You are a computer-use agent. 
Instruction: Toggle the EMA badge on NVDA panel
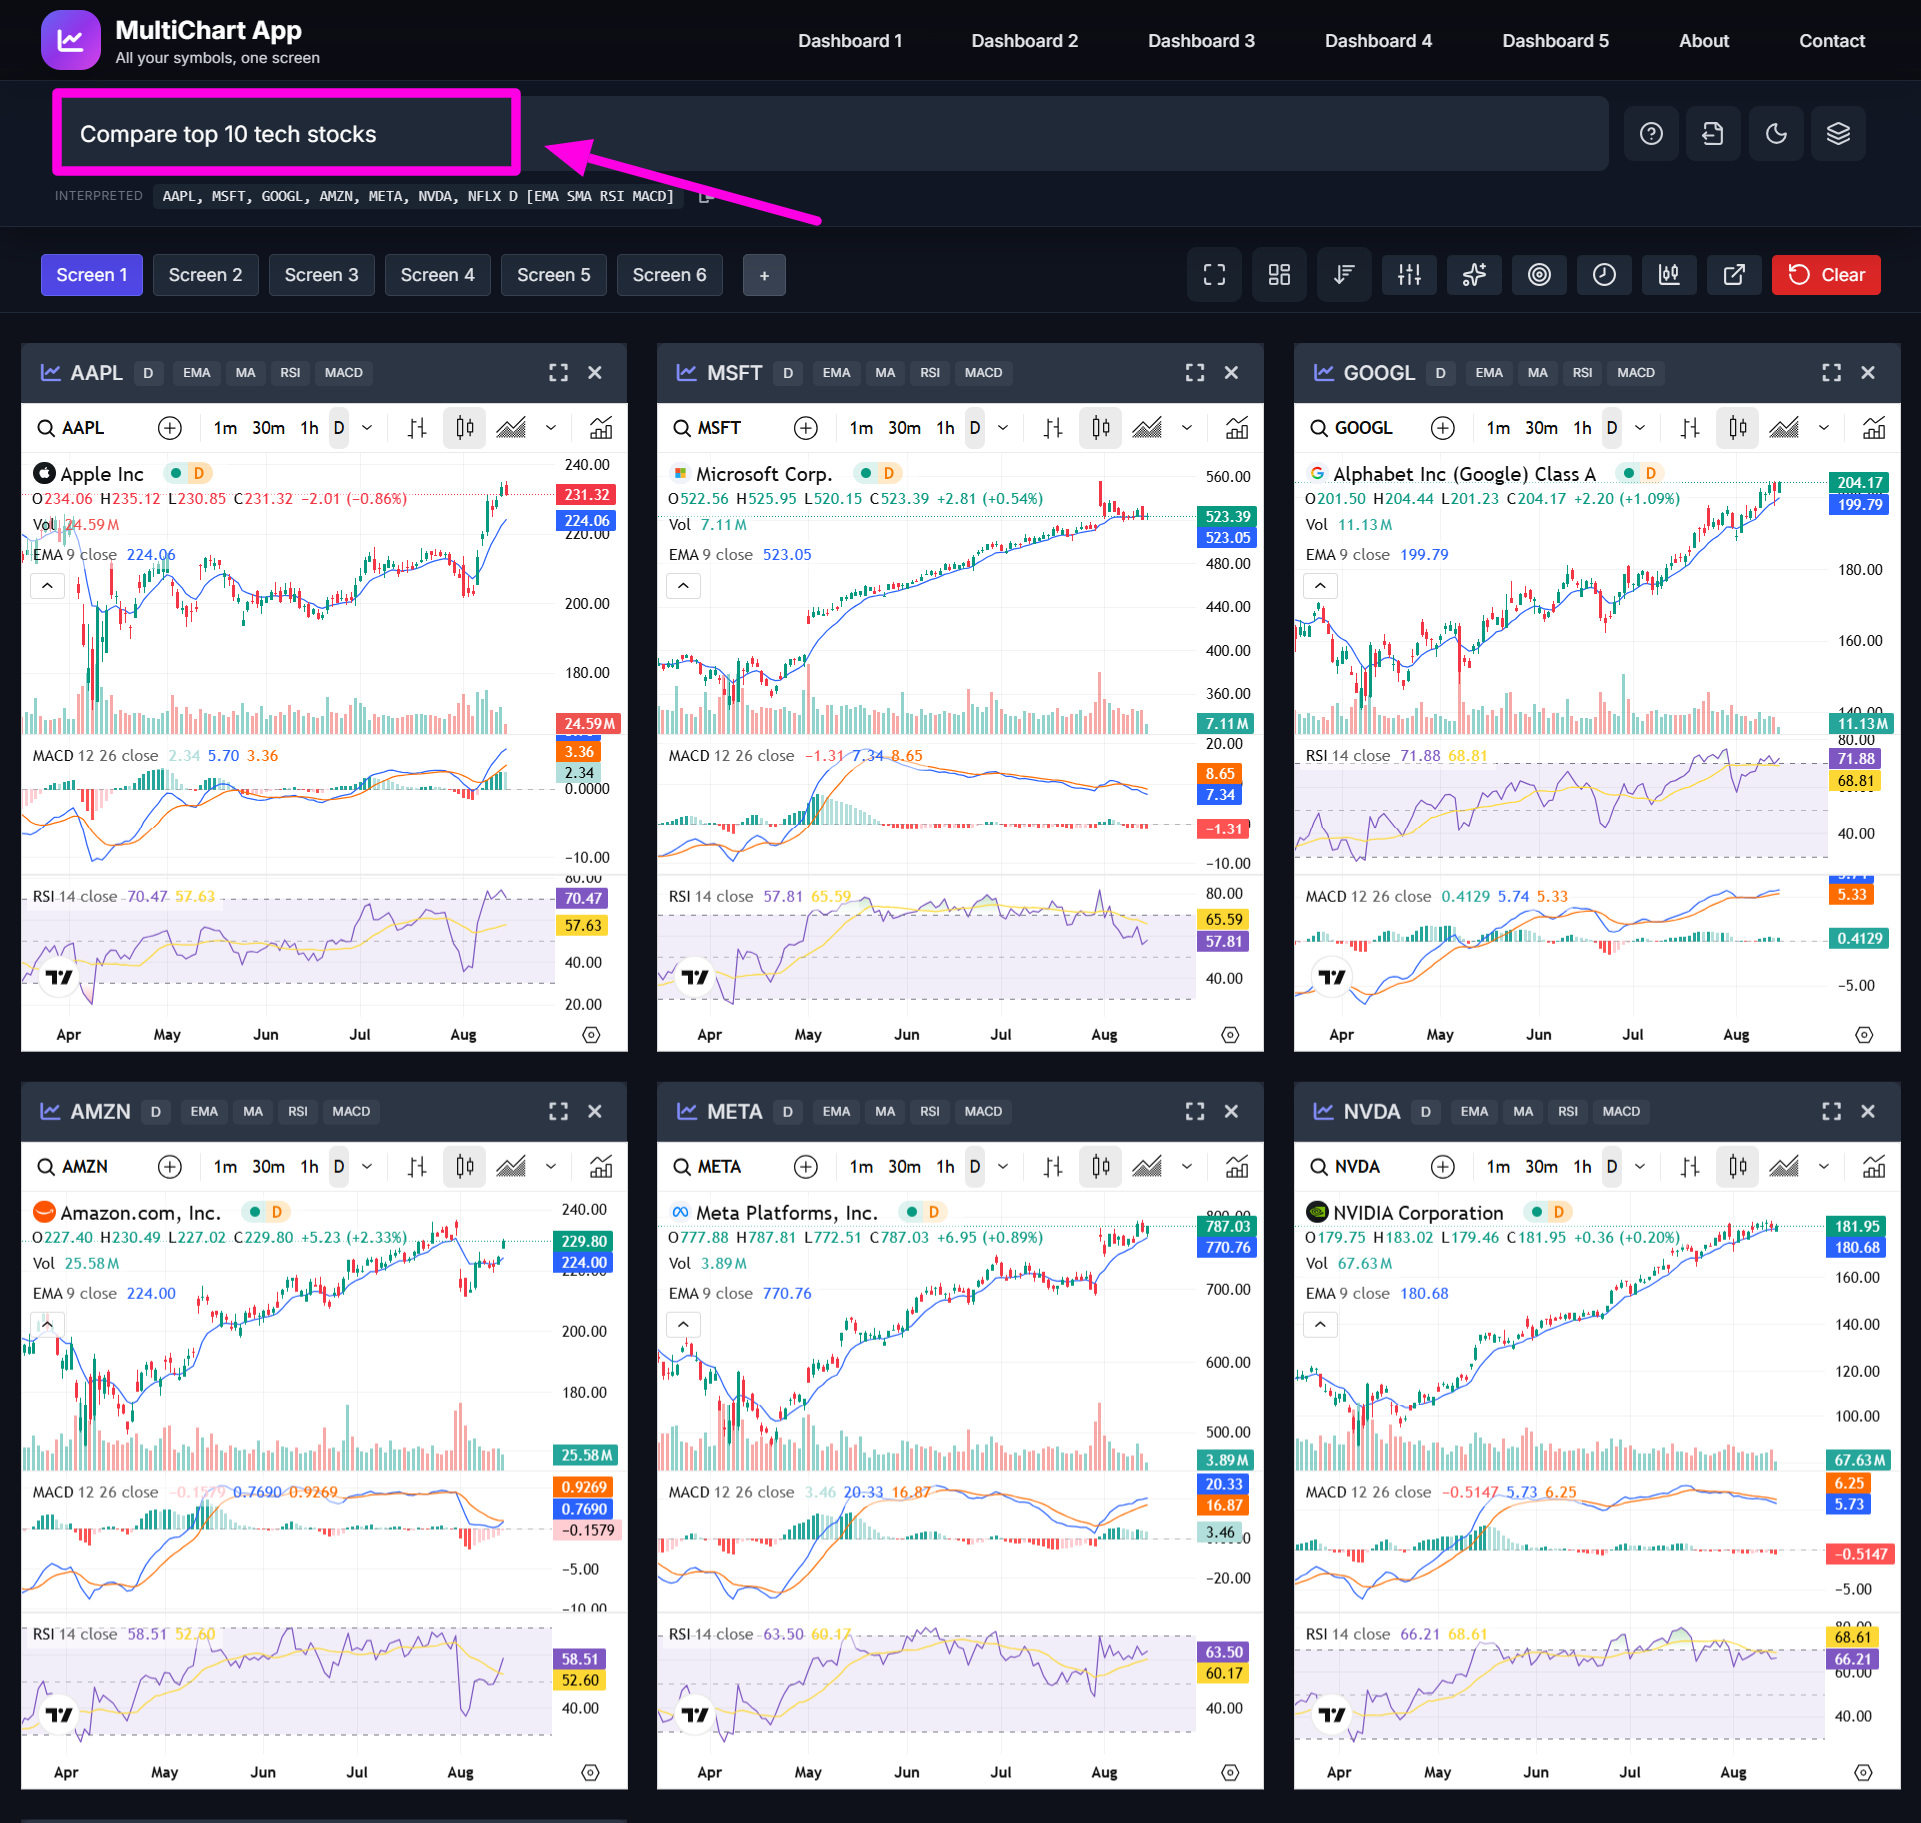1473,1112
